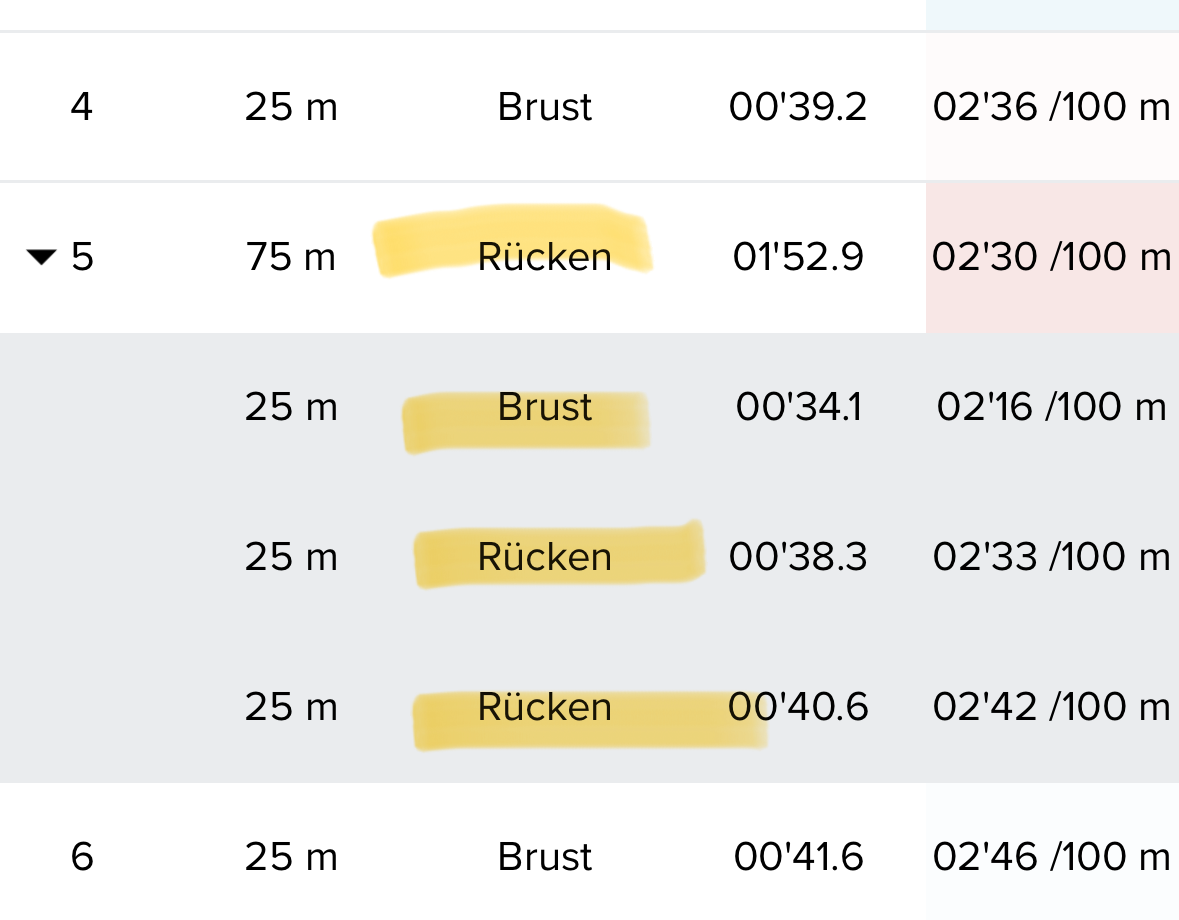
Task: Select the 00'38.3 lap time
Action: [798, 557]
